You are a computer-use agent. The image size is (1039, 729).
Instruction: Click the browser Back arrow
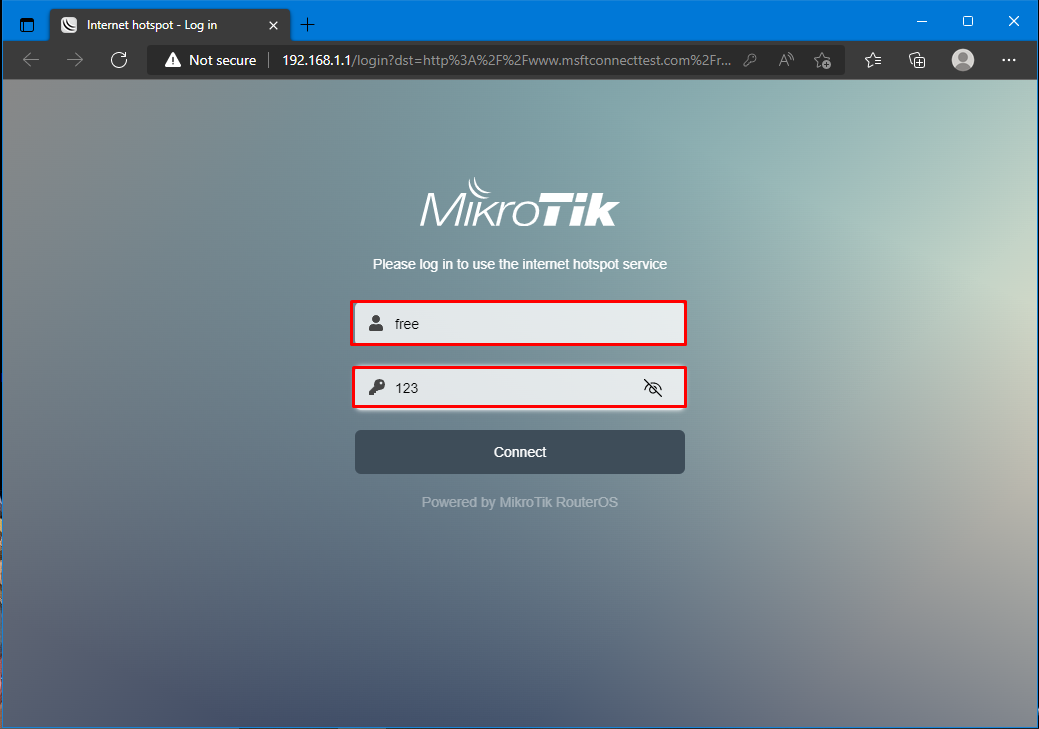click(x=31, y=60)
